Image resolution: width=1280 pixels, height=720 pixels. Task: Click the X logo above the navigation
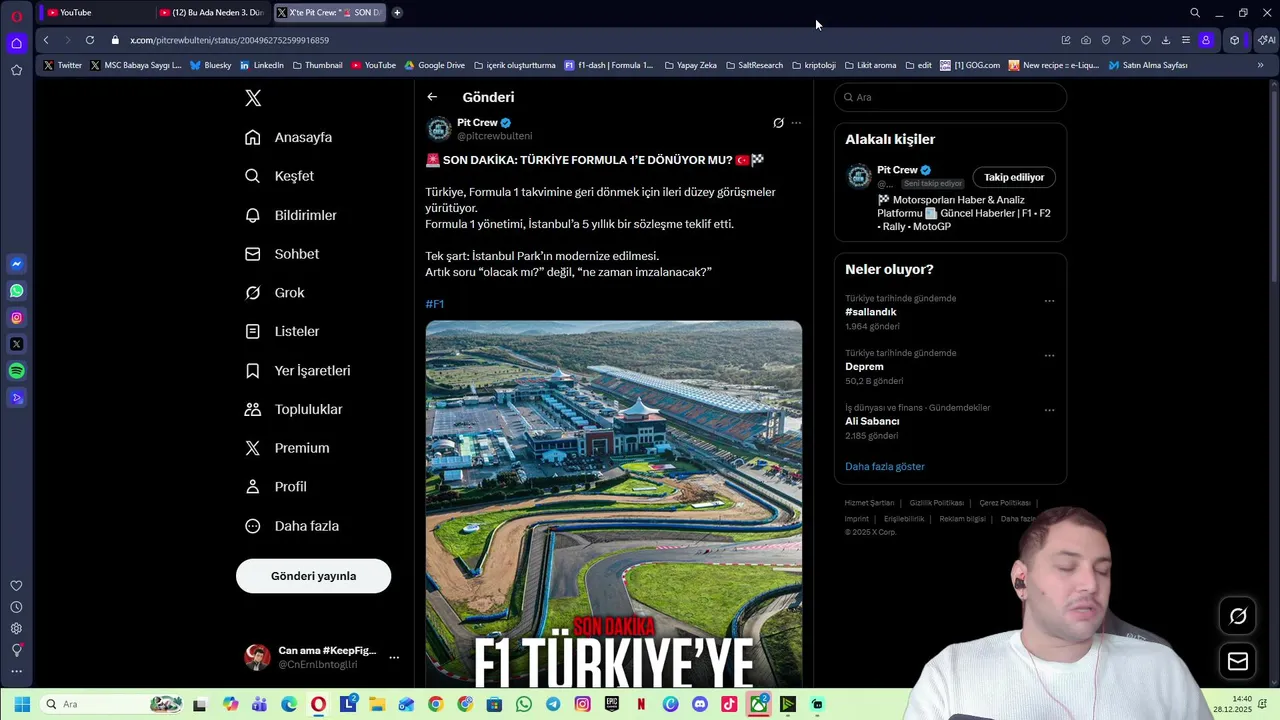click(x=253, y=98)
